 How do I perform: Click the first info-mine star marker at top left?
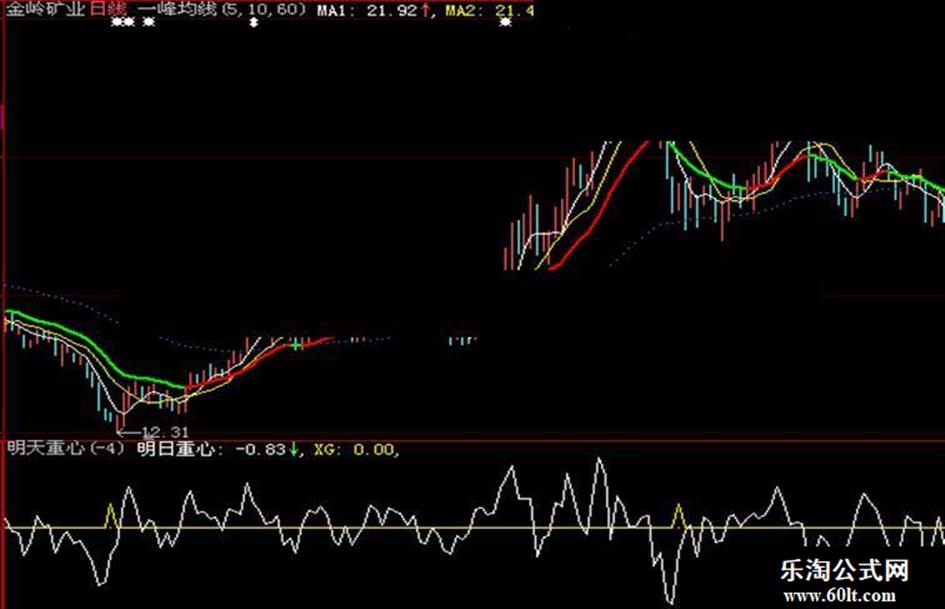117,22
